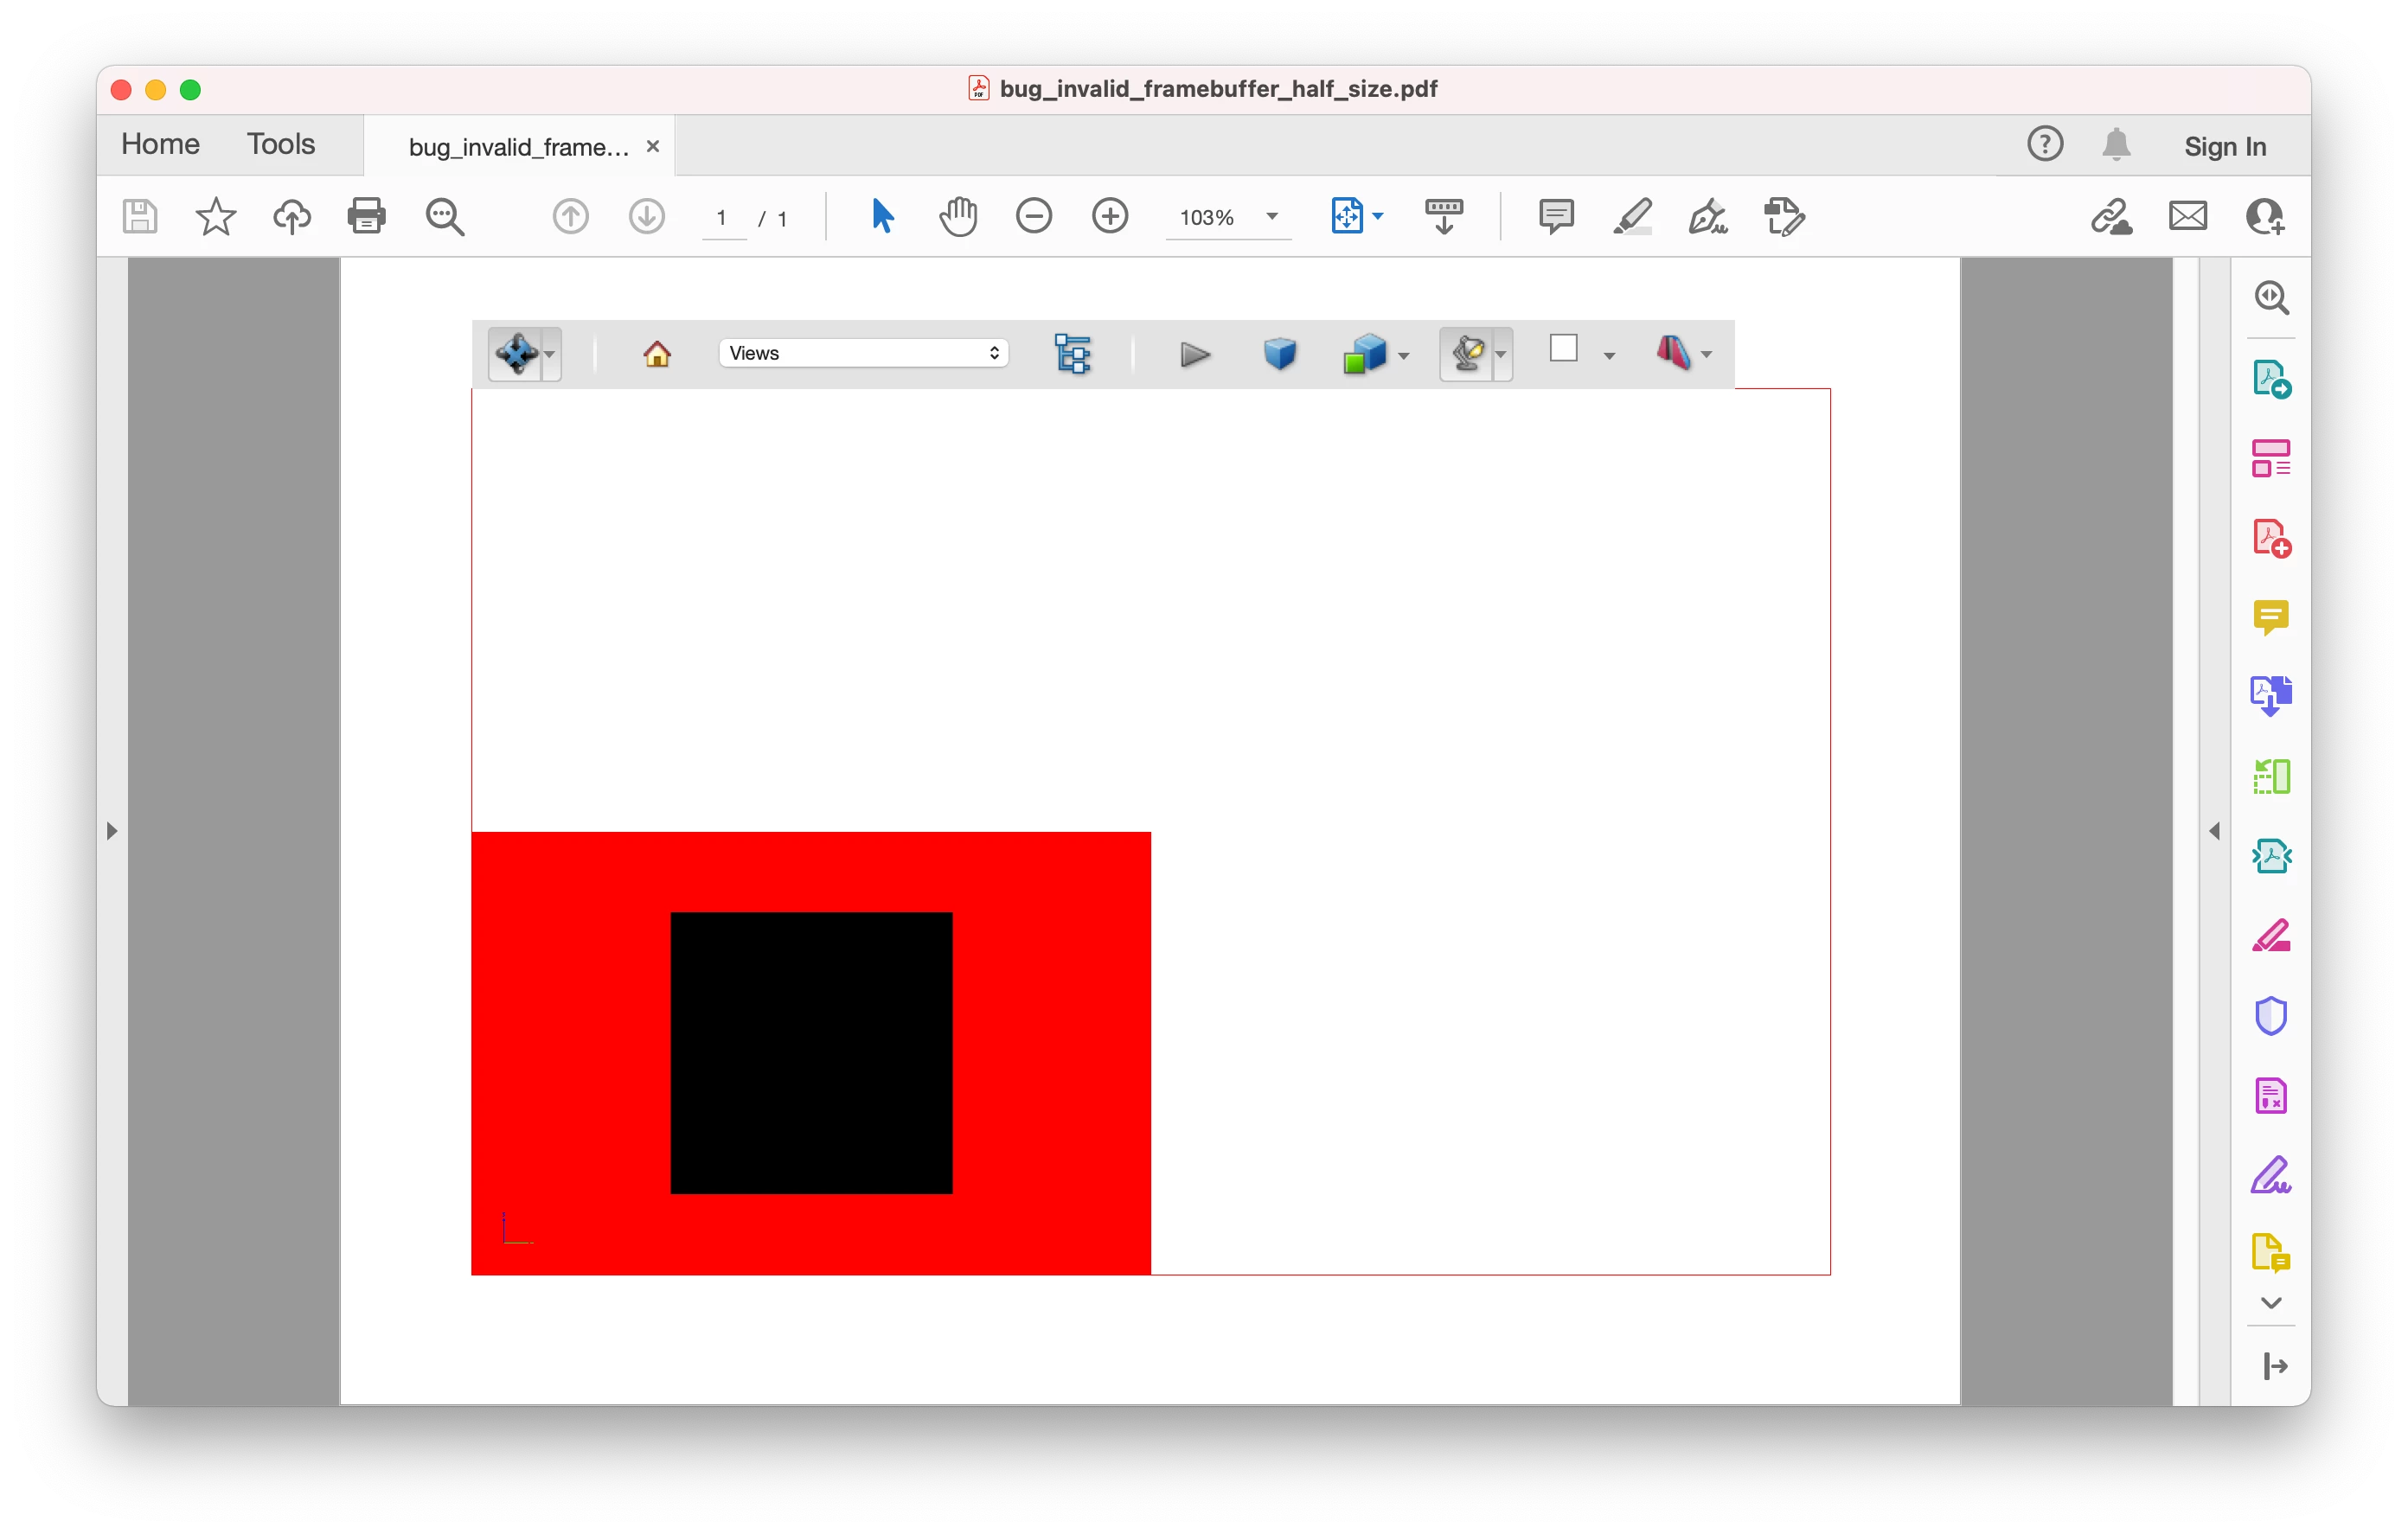Click the Highlight text pen icon
The height and width of the screenshot is (1534, 2408).
1632,216
